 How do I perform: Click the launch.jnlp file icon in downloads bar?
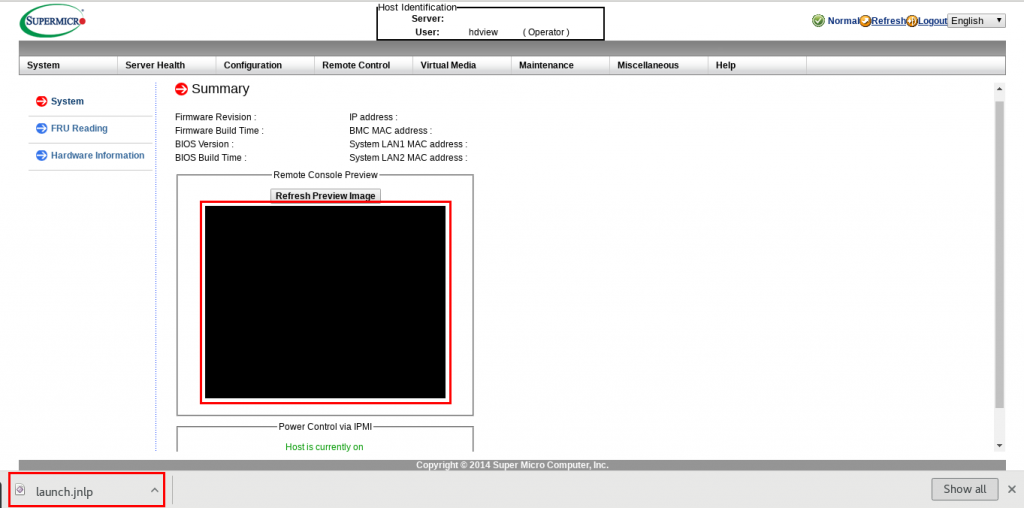20,490
